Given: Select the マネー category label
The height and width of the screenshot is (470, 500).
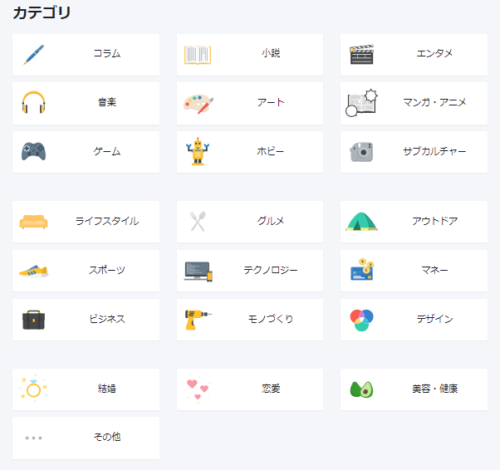Looking at the screenshot, I should pos(434,270).
